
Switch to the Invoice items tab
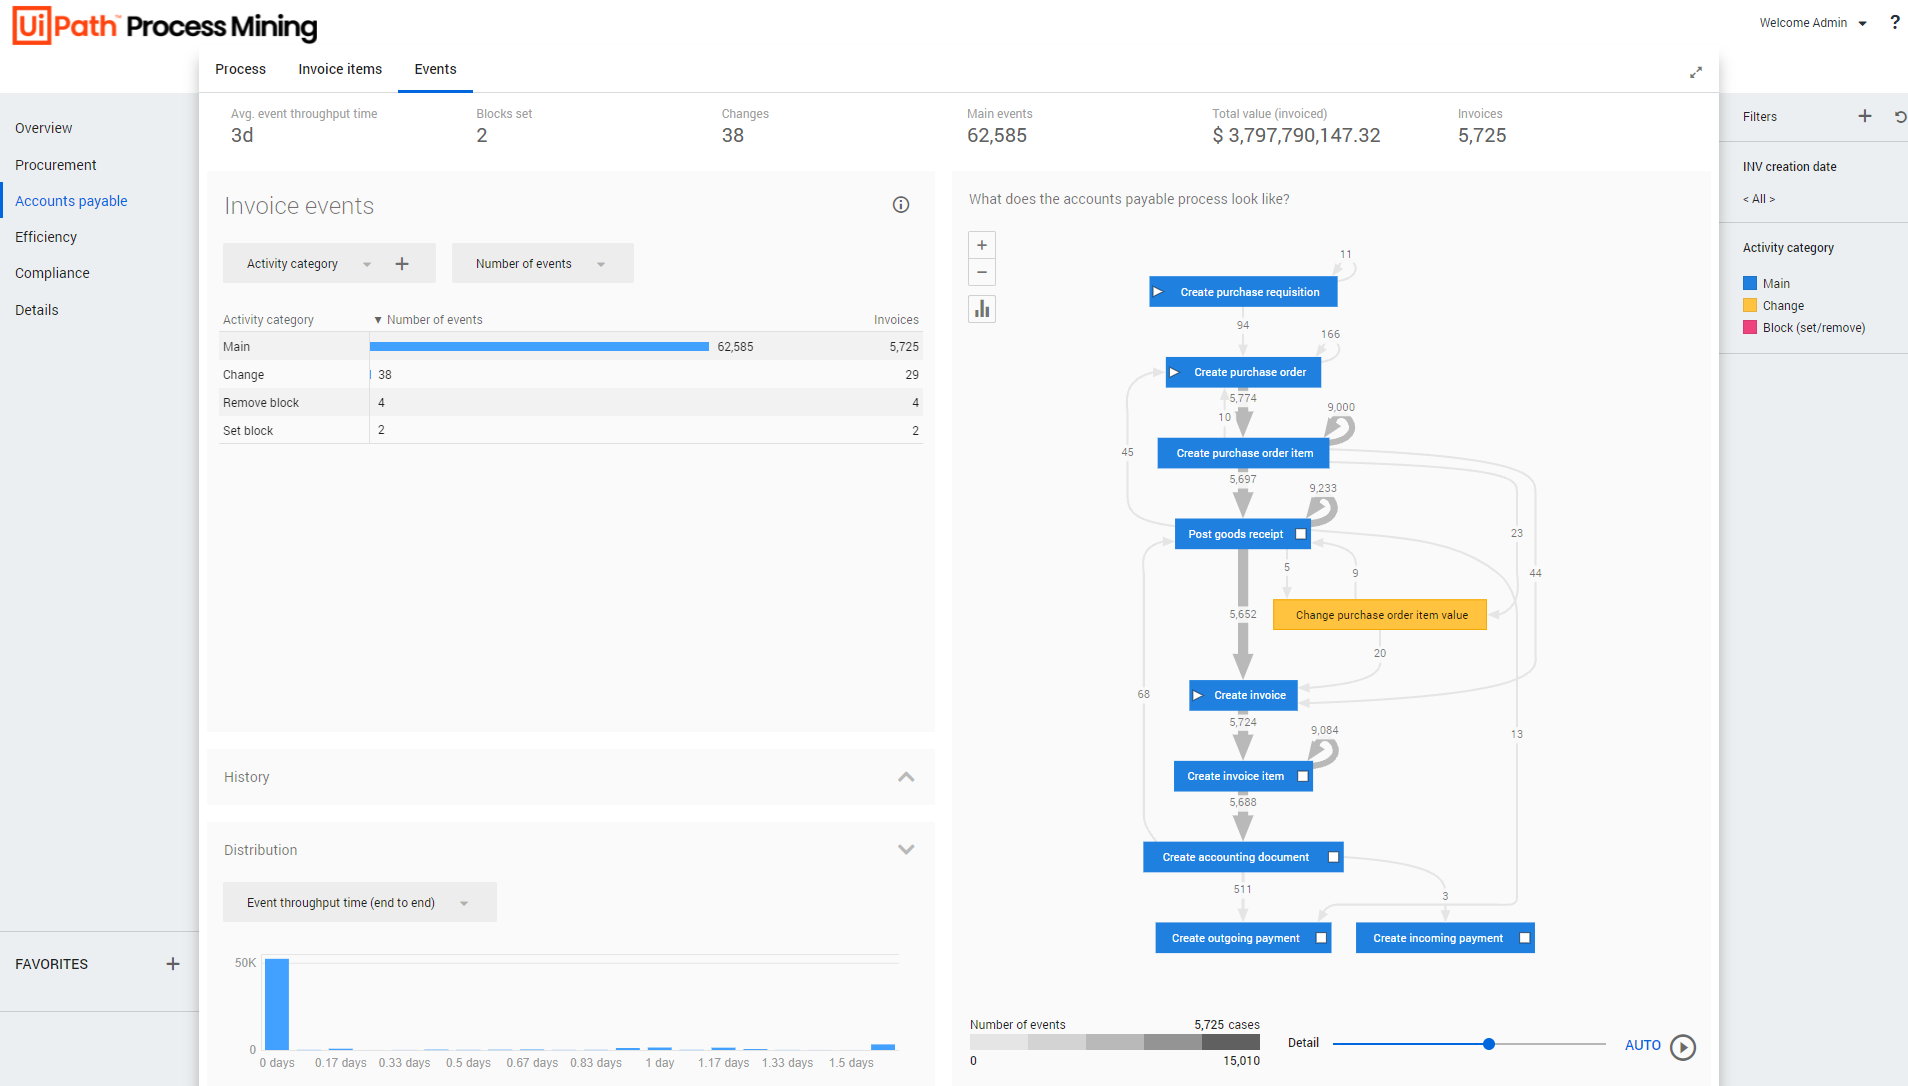pos(340,69)
